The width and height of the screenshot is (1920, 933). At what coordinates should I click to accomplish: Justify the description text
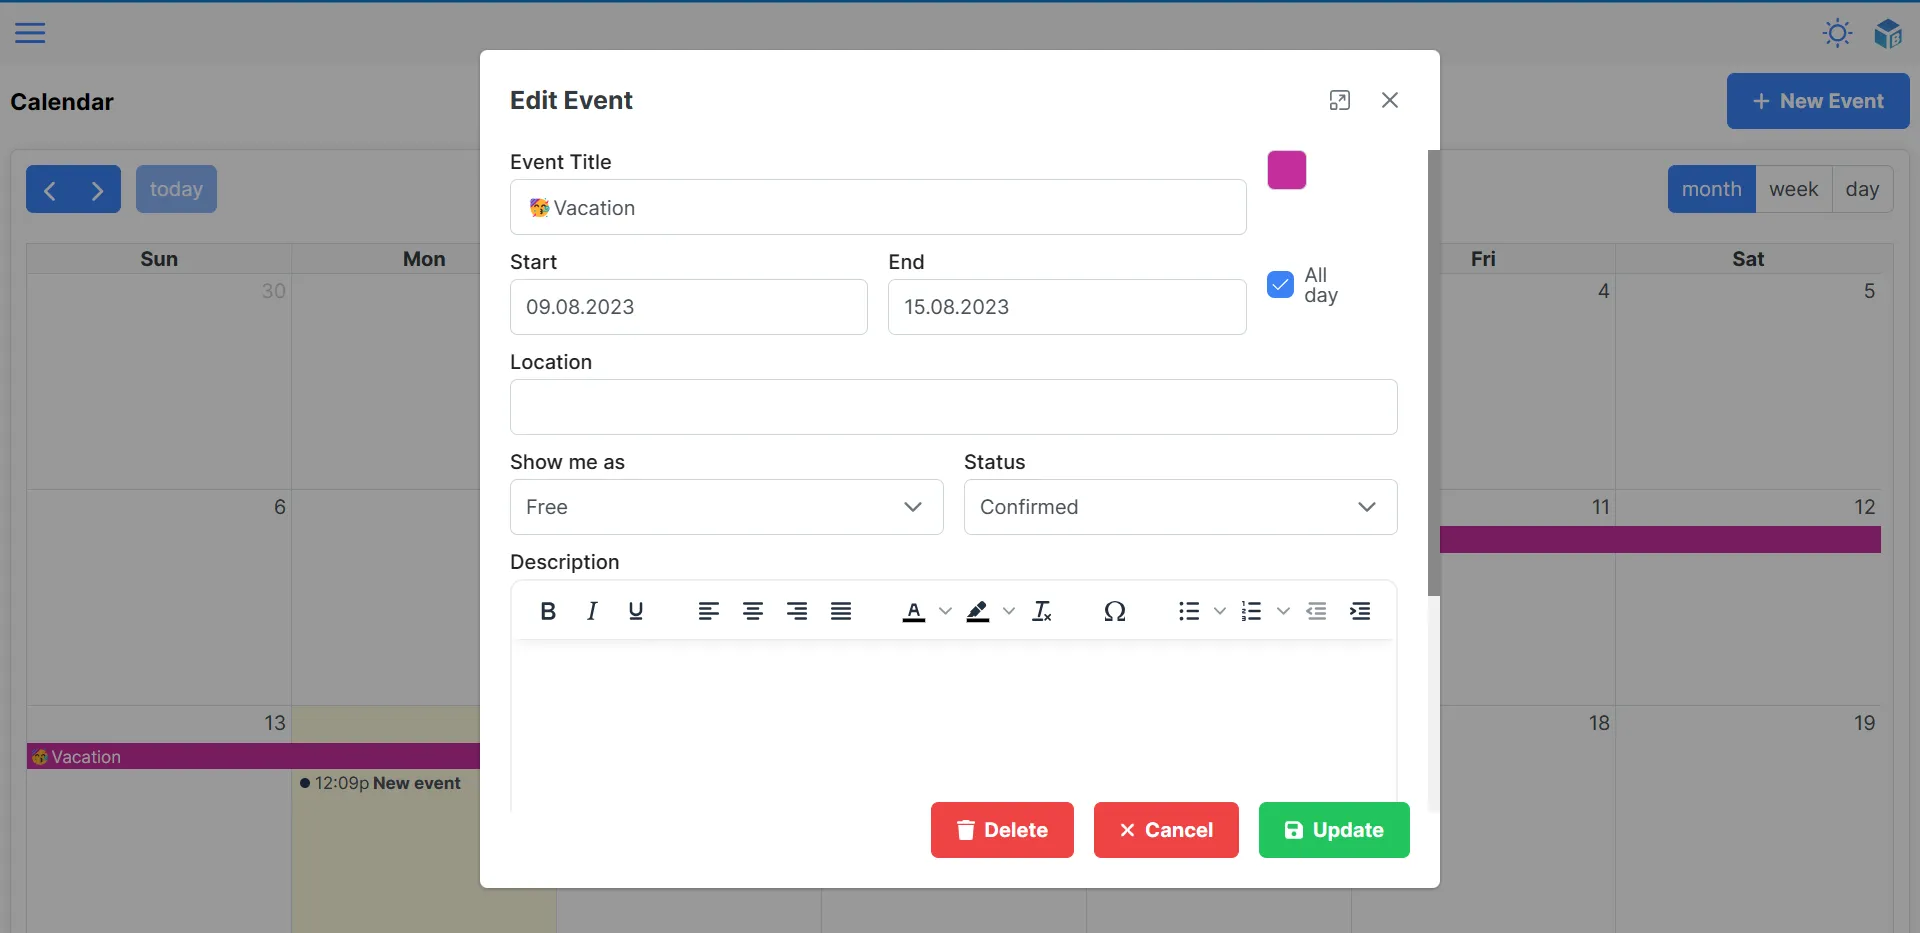840,611
